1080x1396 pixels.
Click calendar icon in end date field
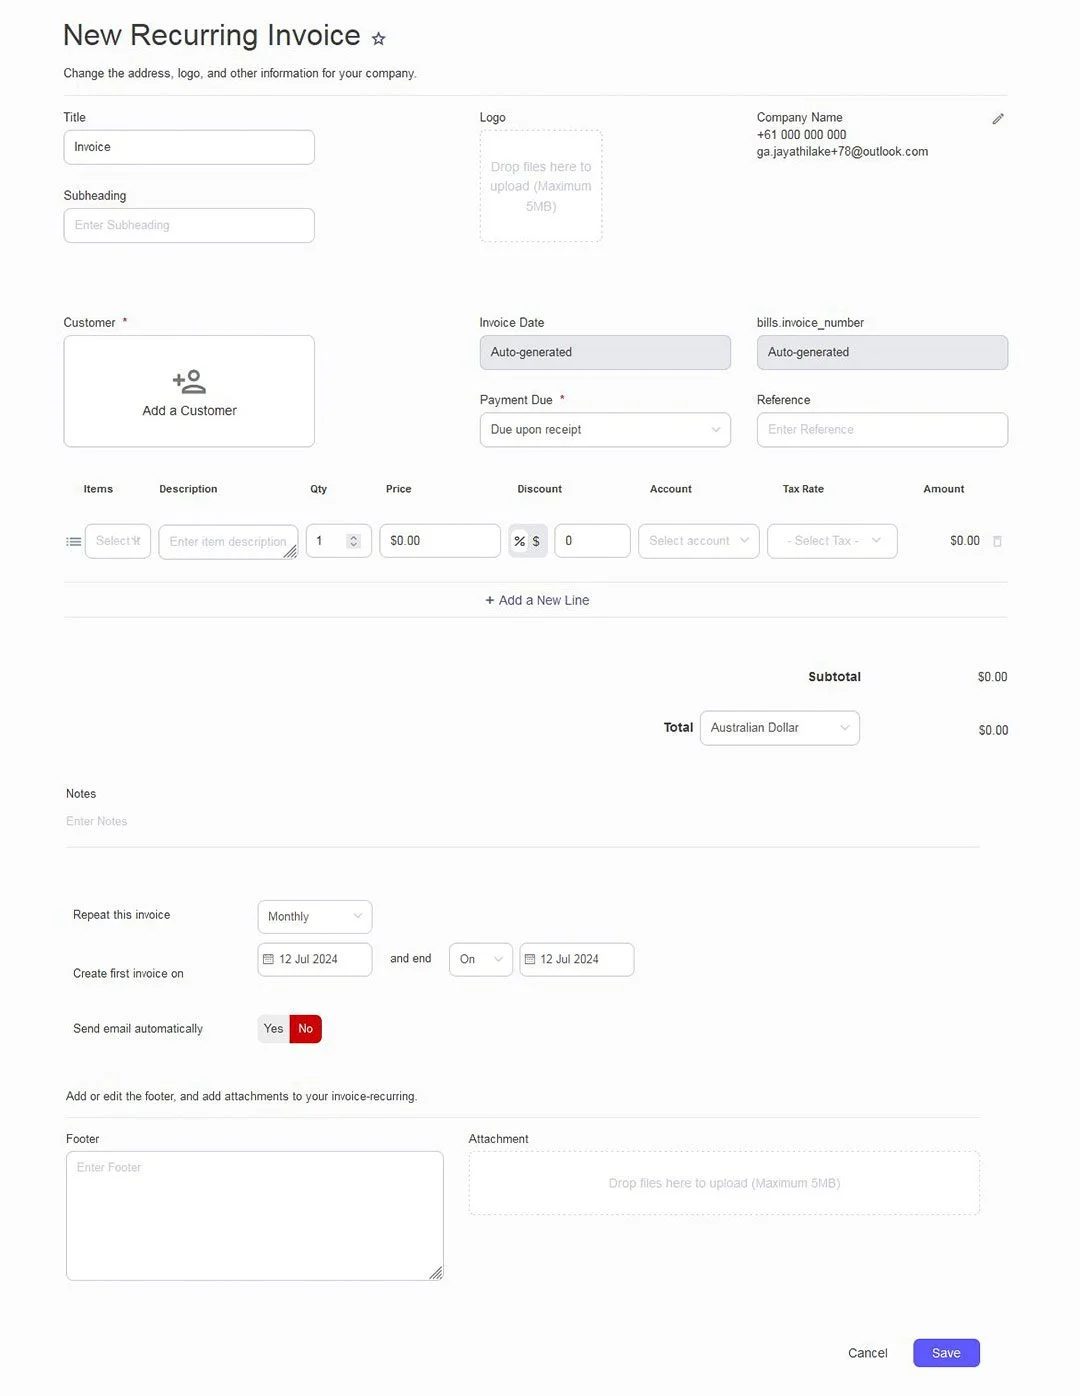(530, 959)
